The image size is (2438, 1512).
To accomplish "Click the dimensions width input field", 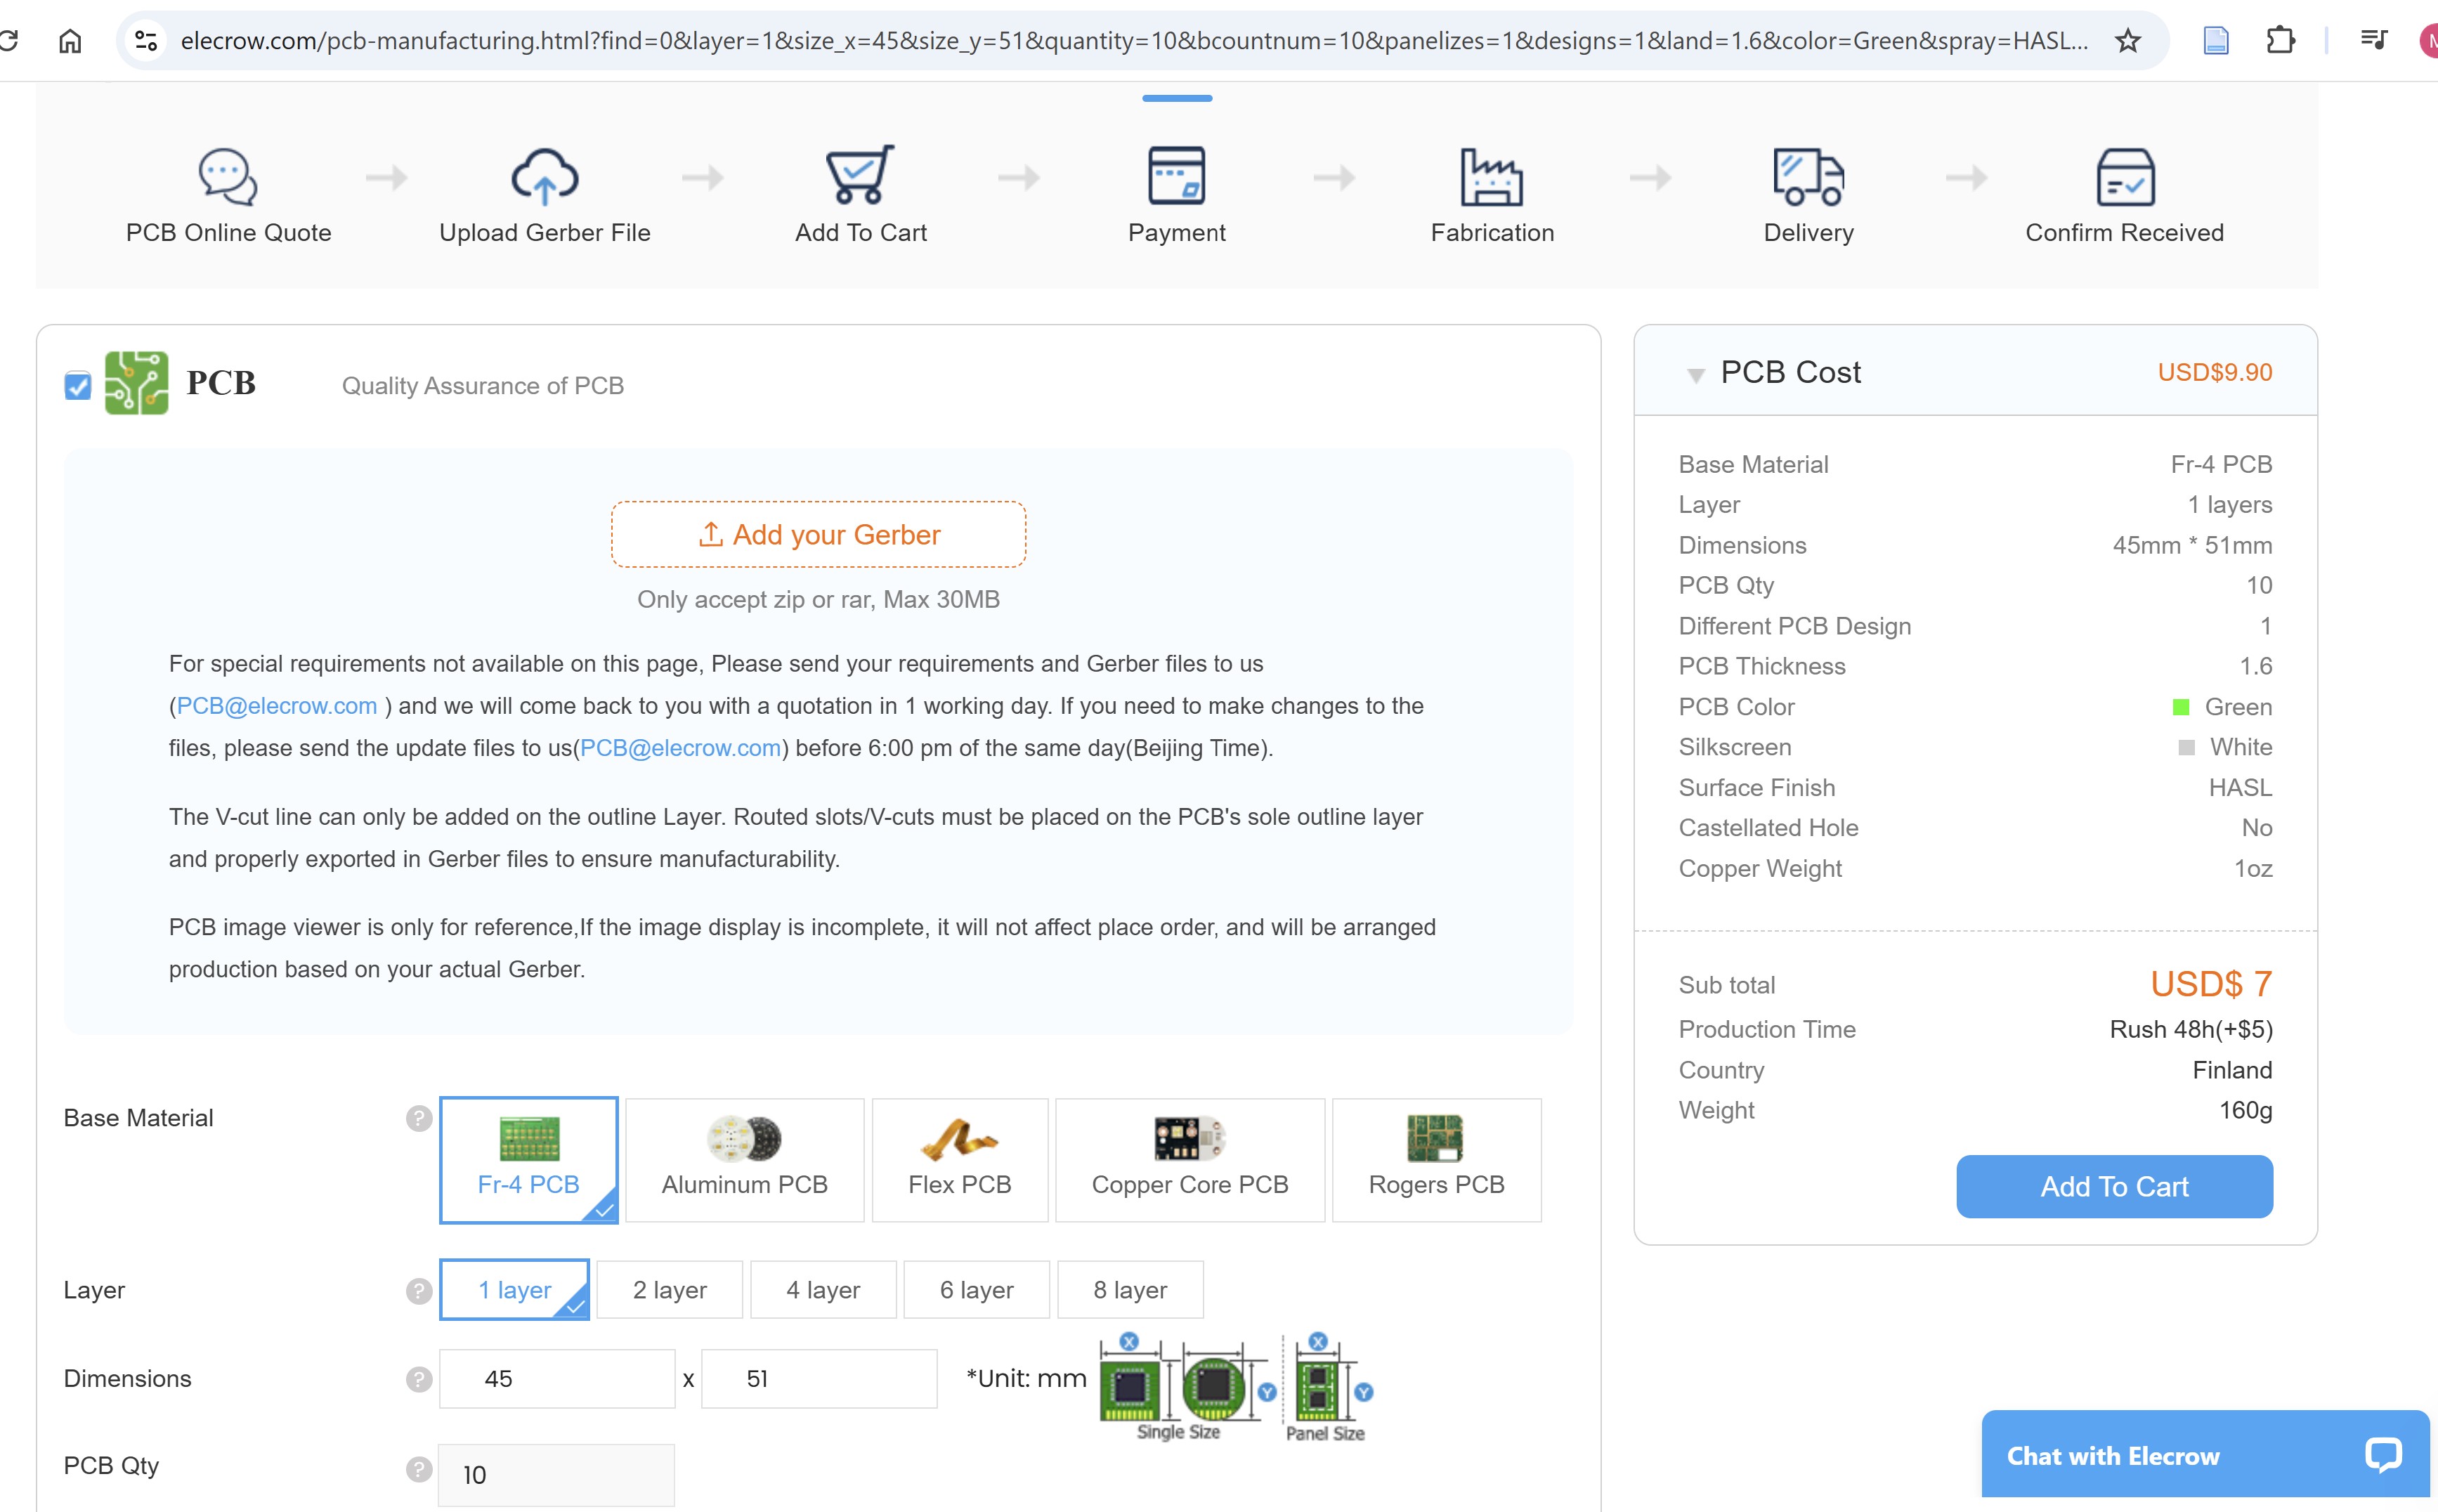I will [x=556, y=1379].
